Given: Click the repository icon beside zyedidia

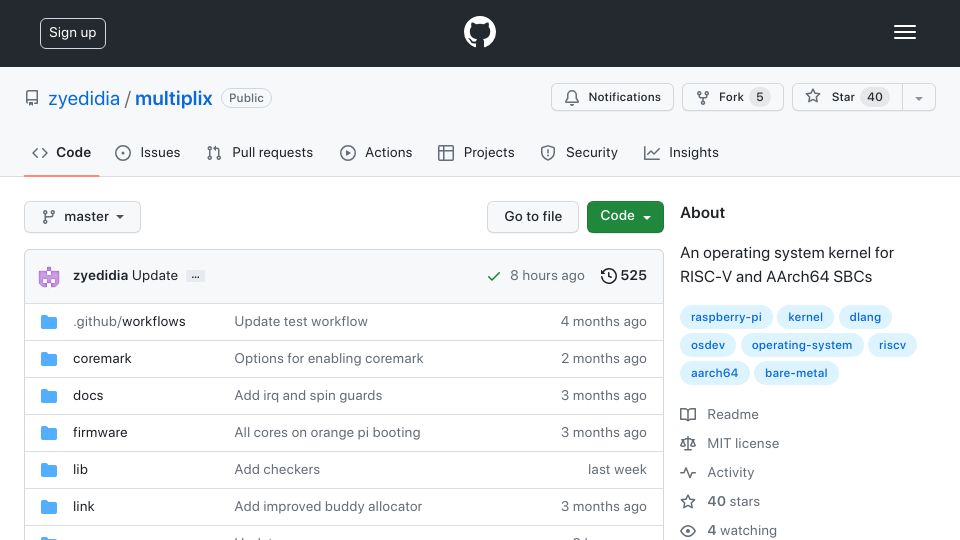Looking at the screenshot, I should click(x=32, y=98).
